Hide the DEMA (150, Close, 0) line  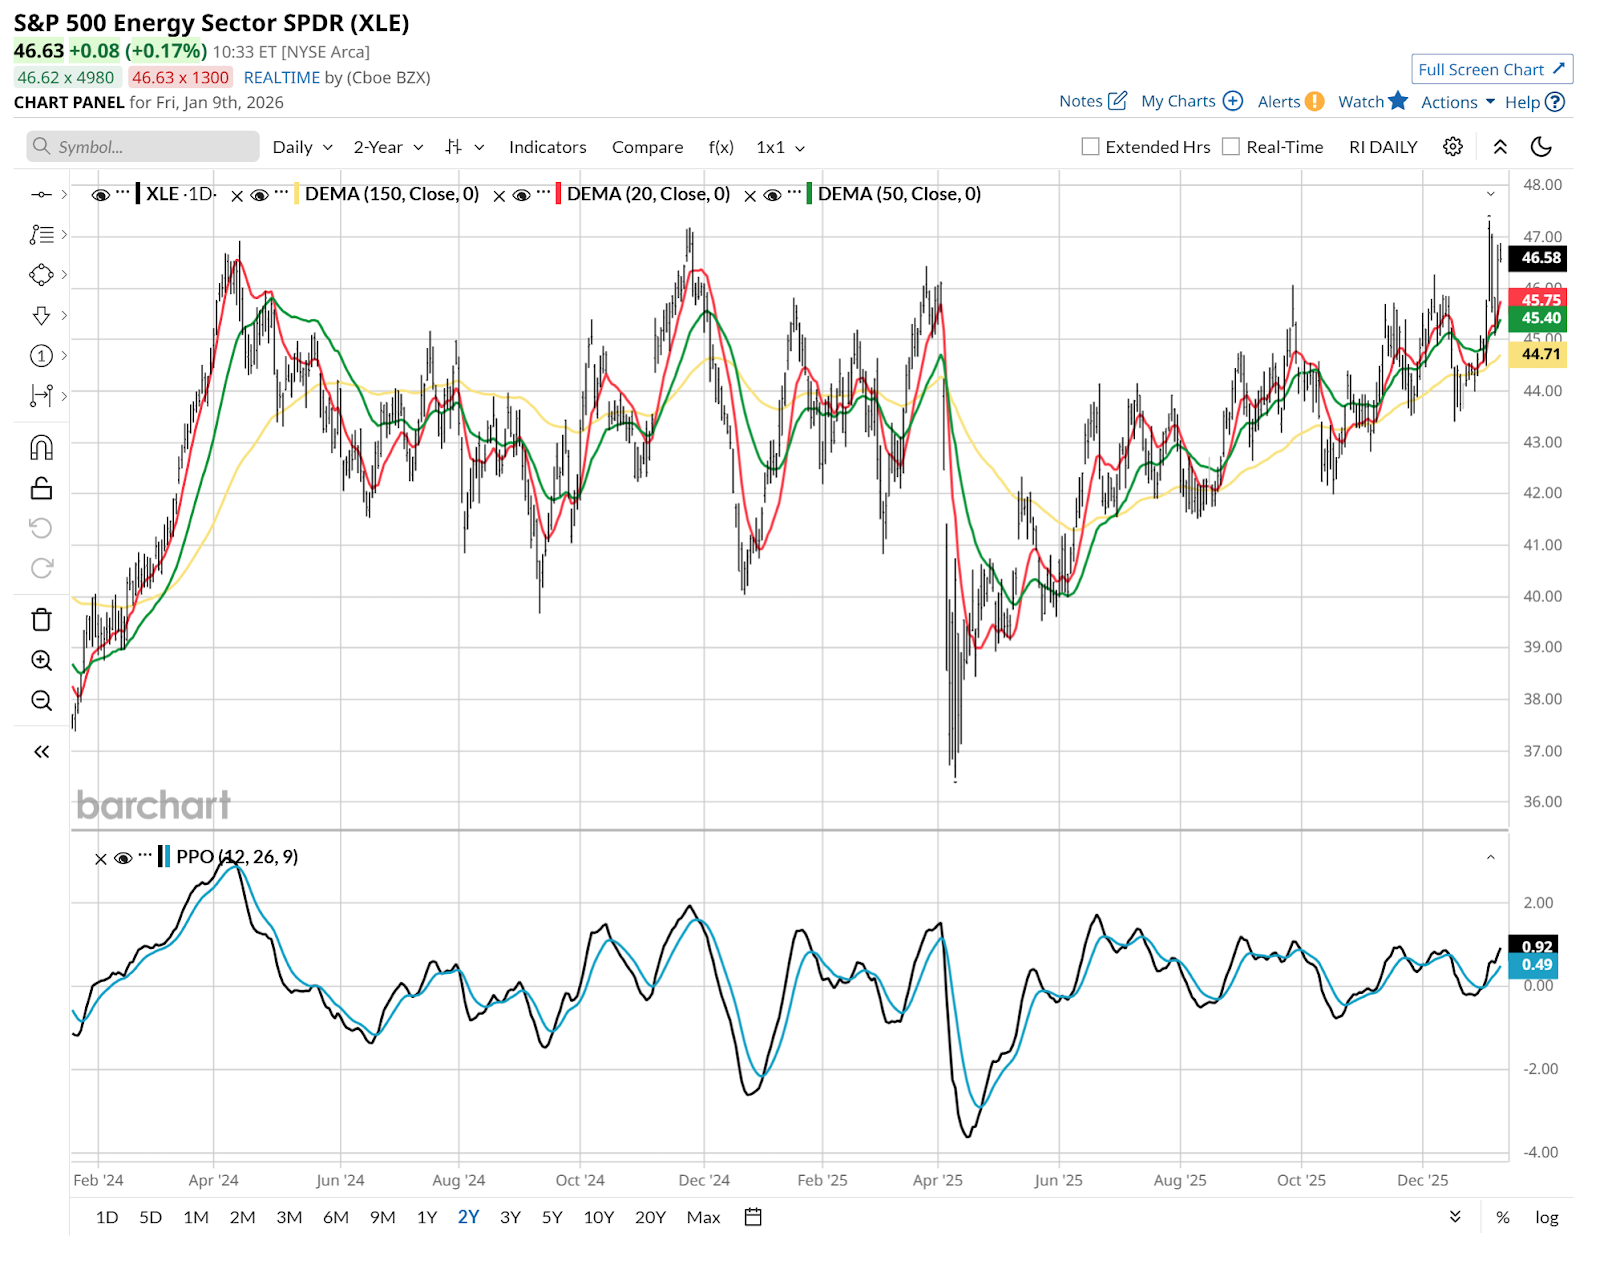coord(259,195)
